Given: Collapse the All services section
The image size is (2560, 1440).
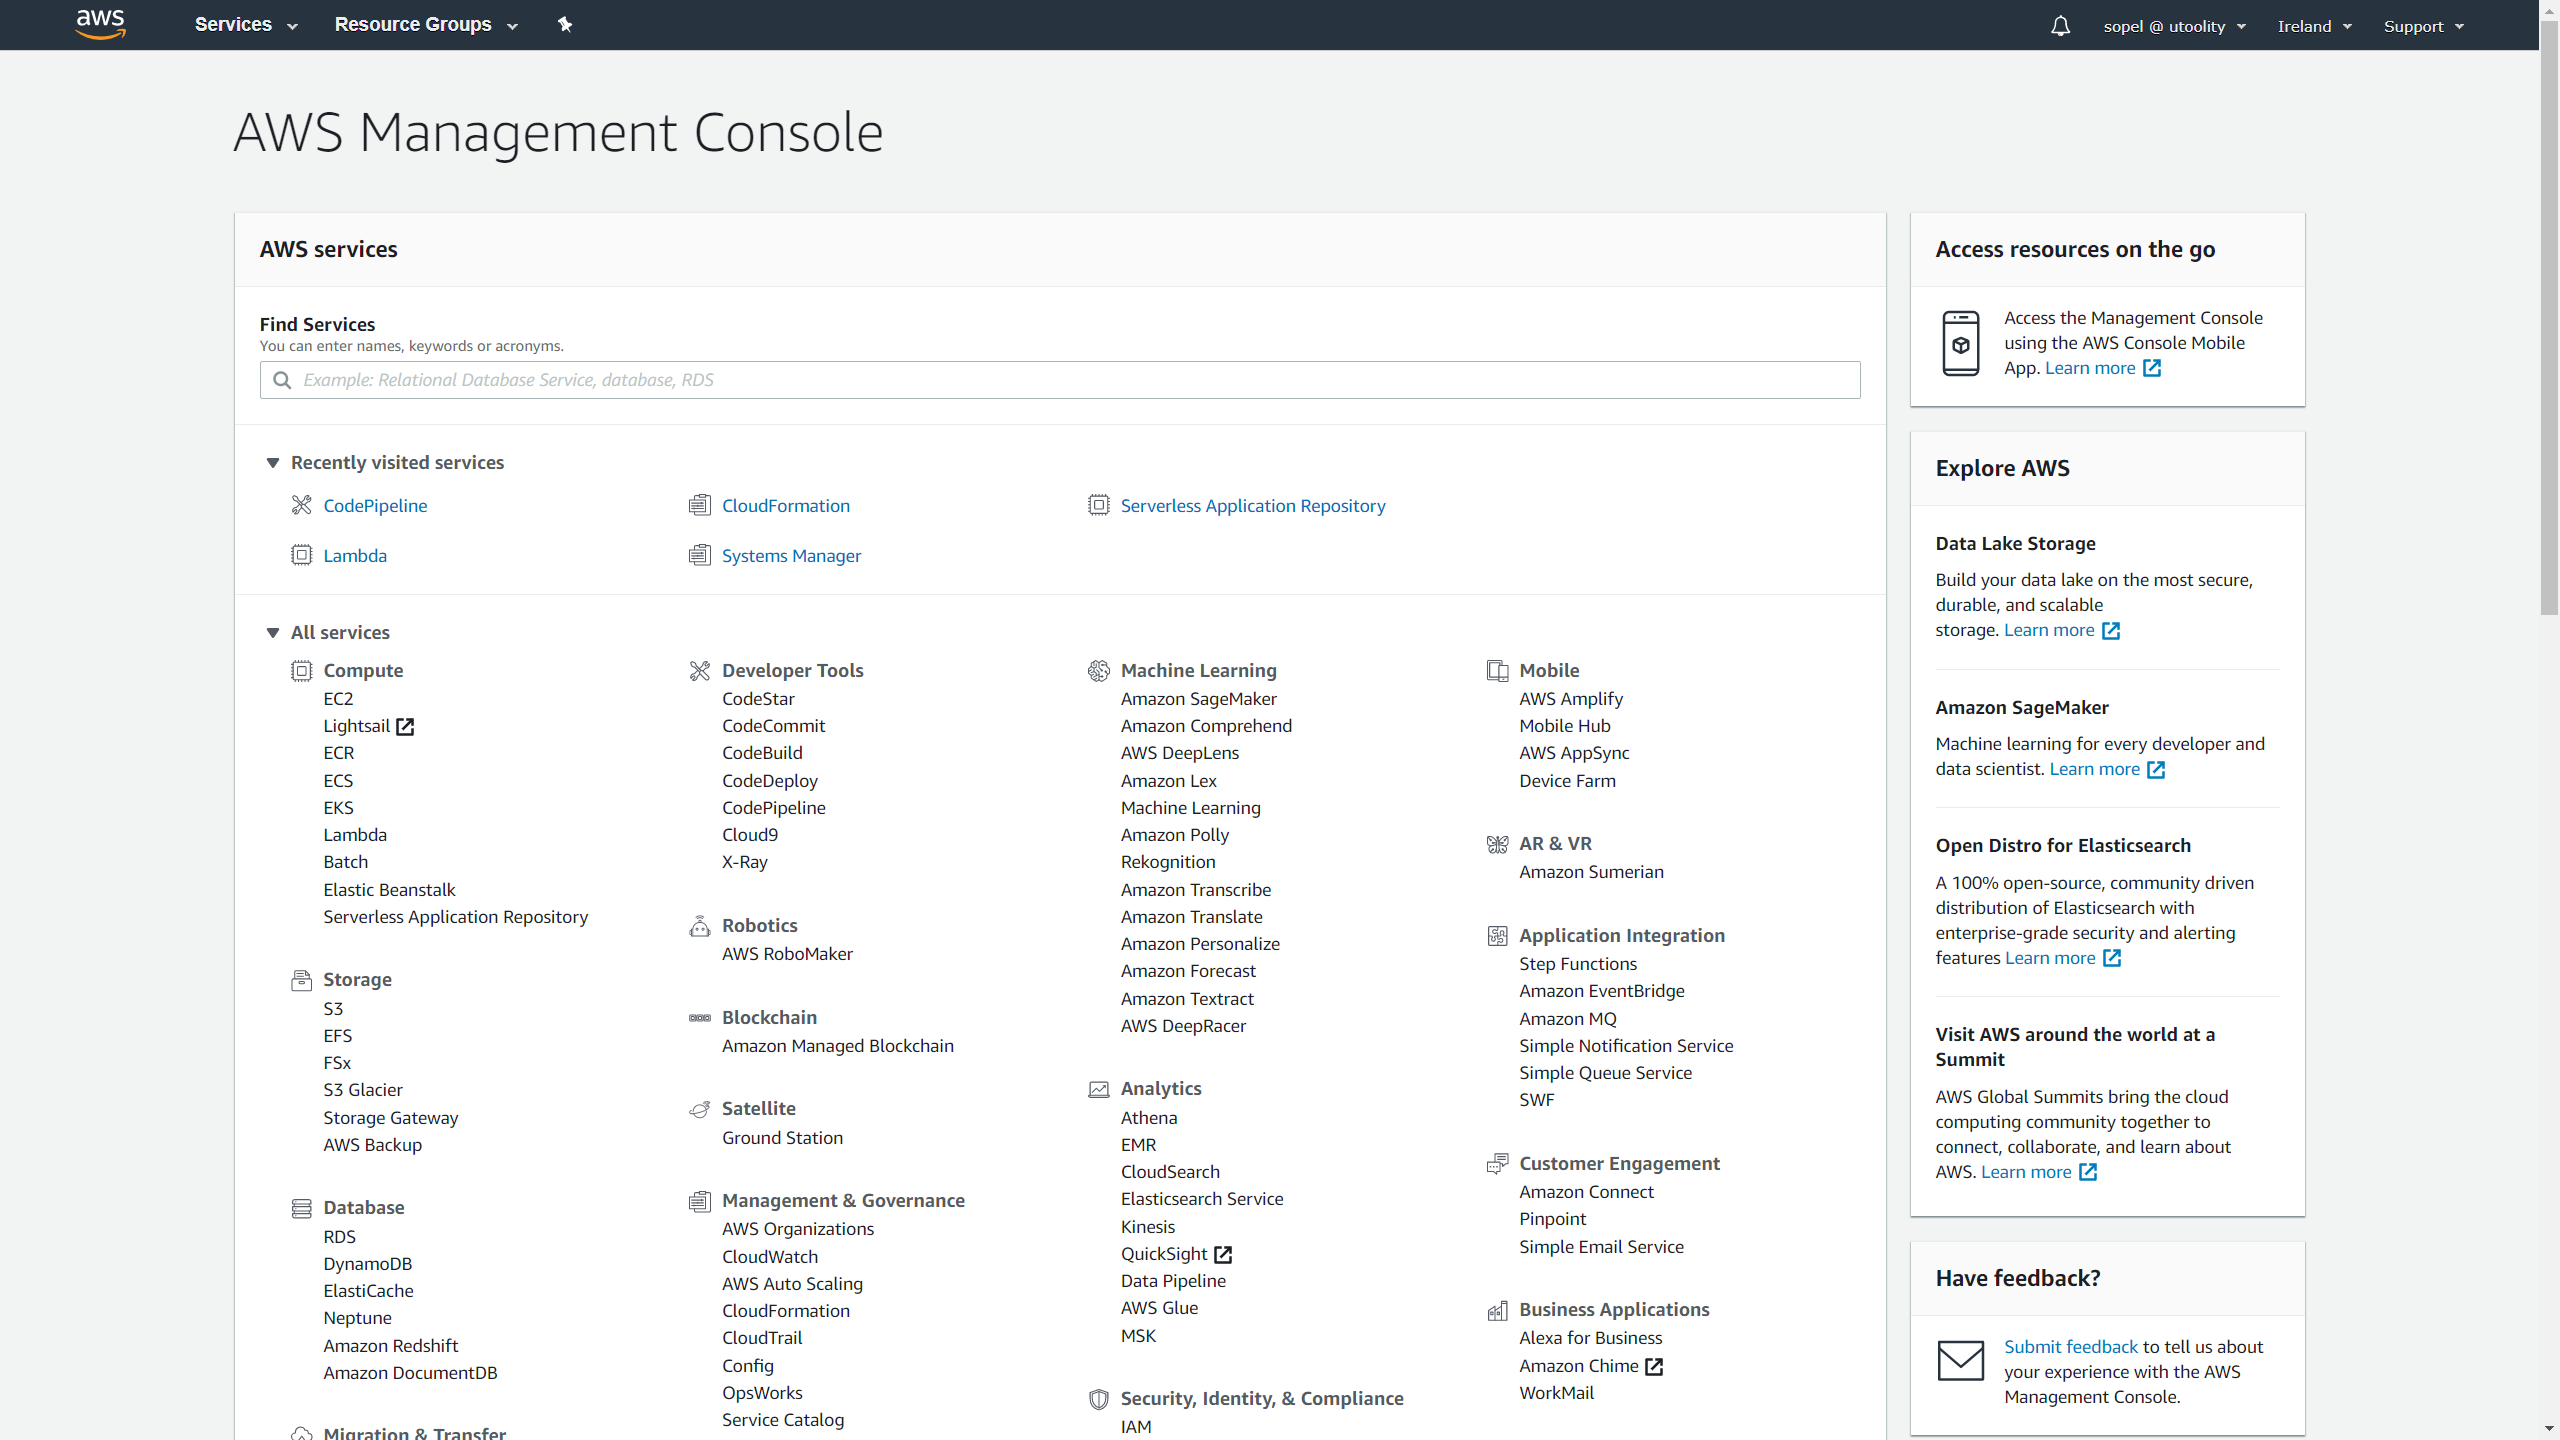Looking at the screenshot, I should (273, 632).
